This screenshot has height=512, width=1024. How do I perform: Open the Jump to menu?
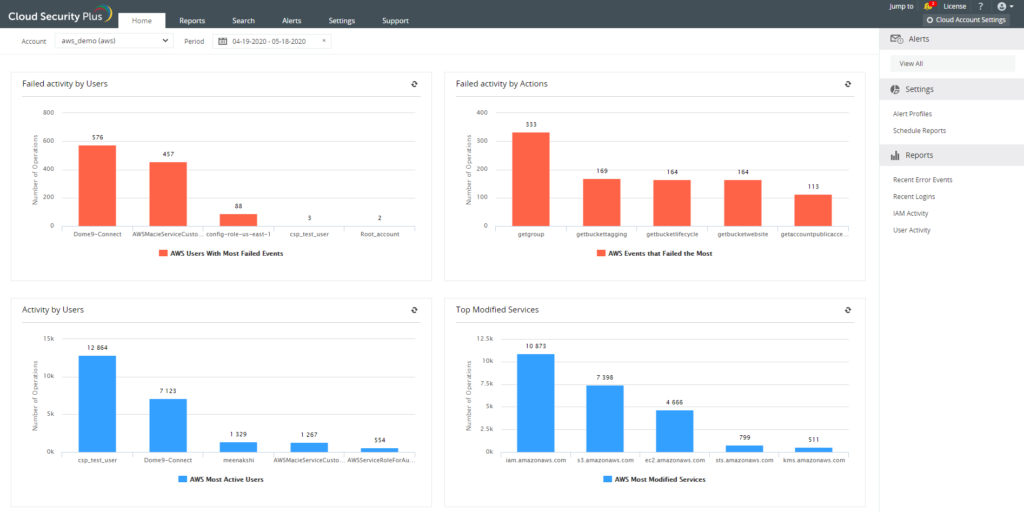901,7
